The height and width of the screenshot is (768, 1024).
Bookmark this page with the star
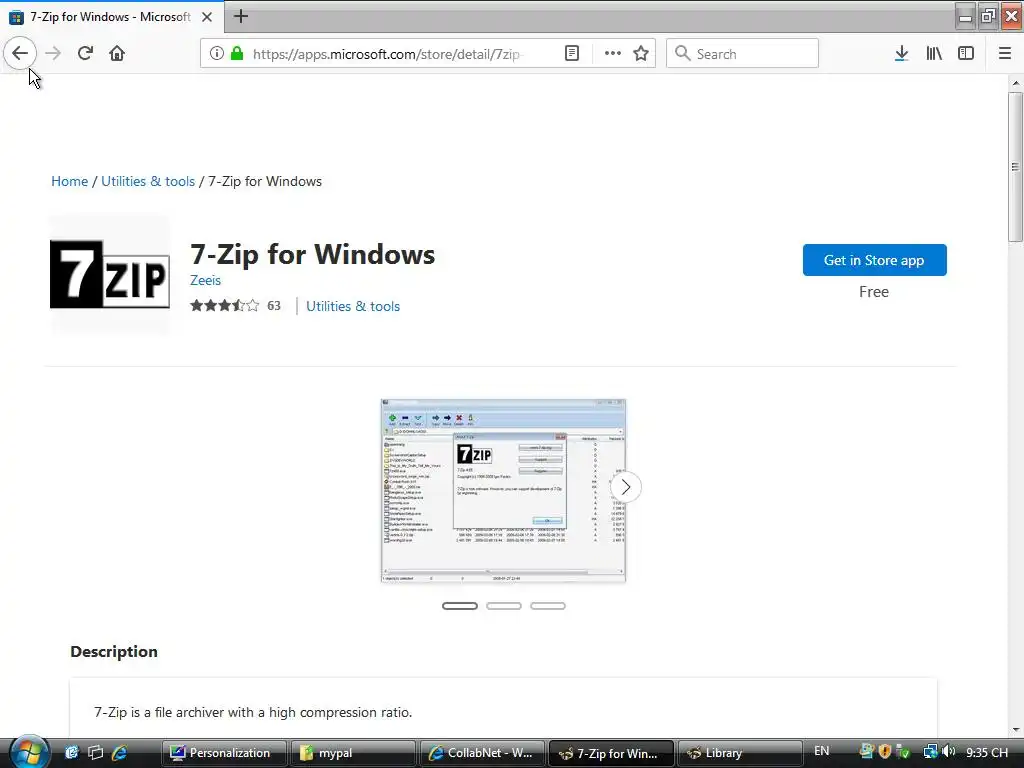tap(641, 53)
